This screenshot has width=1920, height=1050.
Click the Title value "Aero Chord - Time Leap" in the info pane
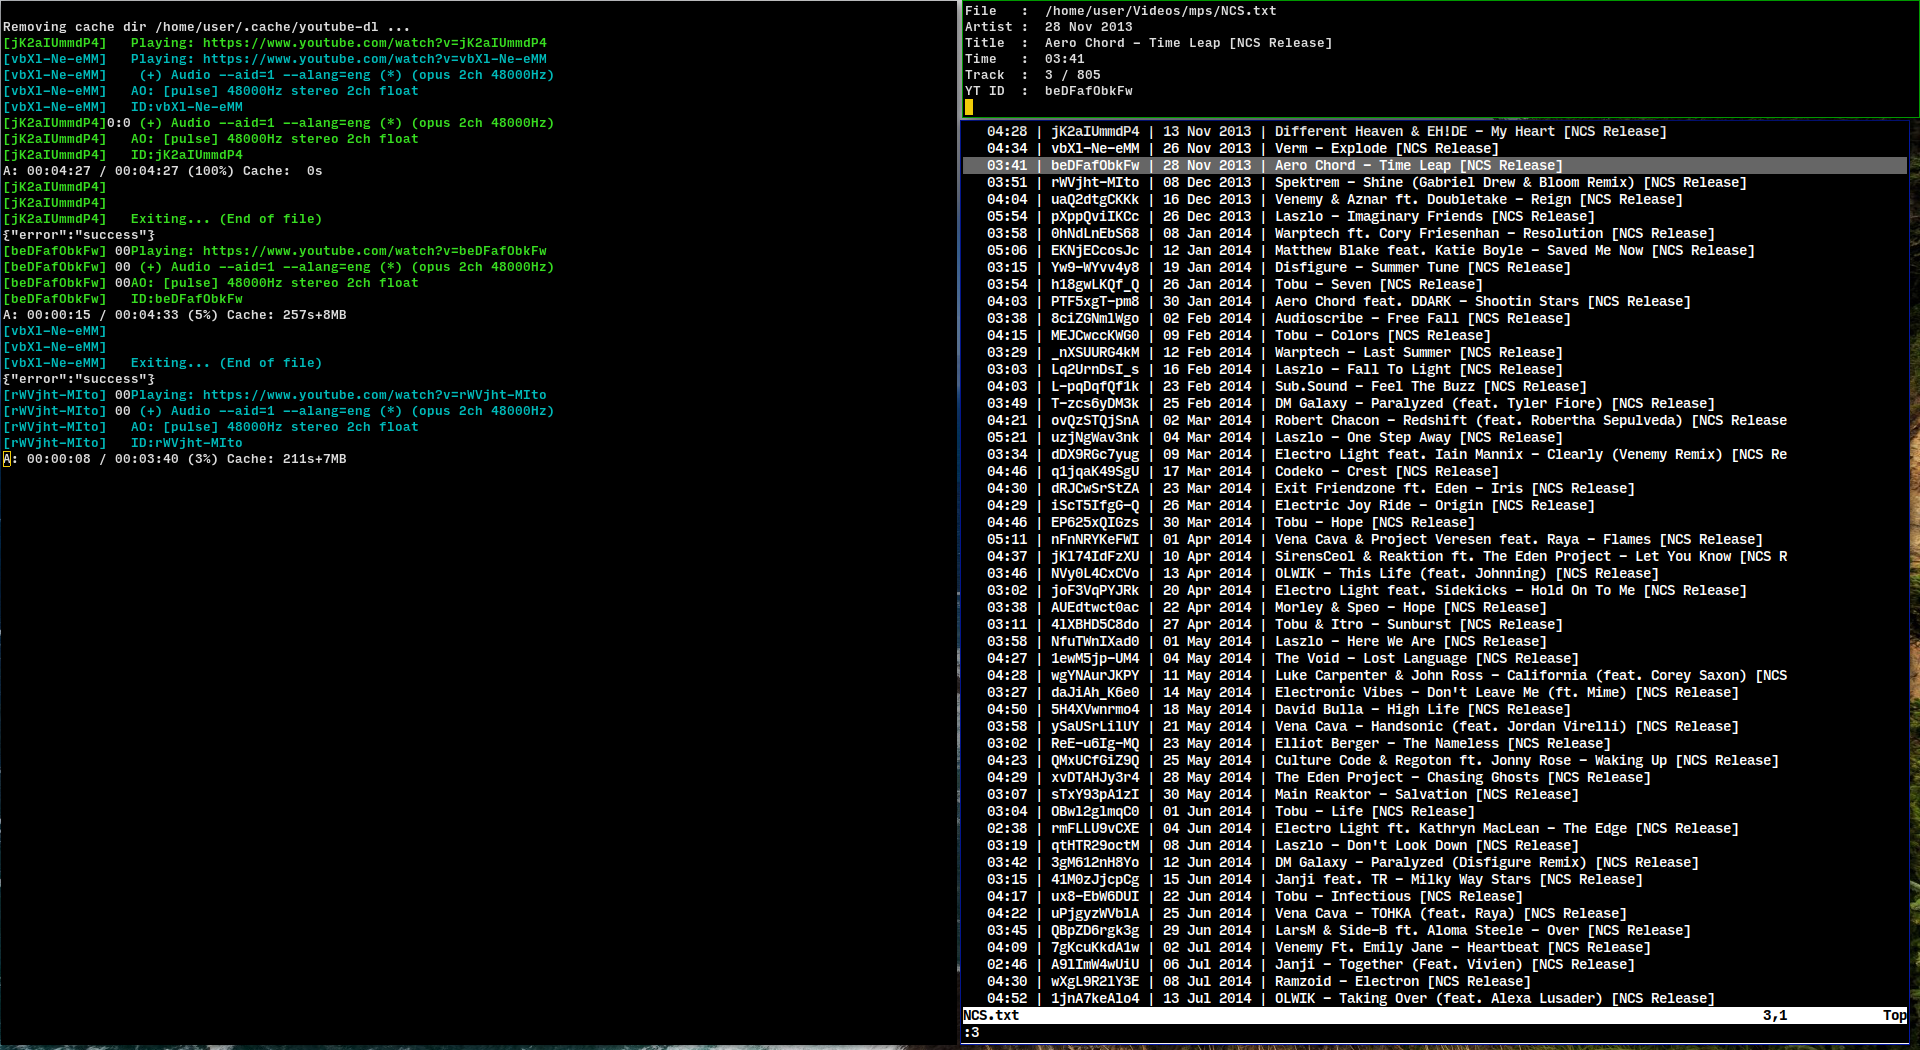click(x=1133, y=43)
